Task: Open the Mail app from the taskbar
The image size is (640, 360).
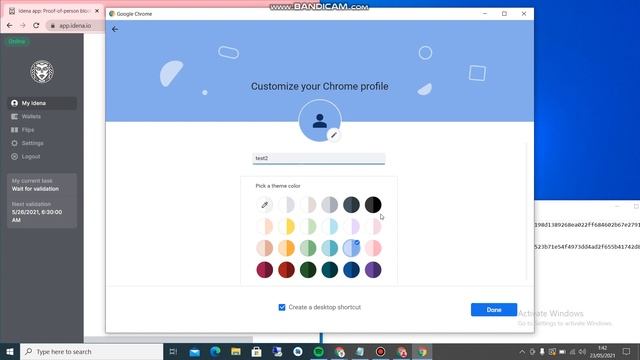Action: (x=195, y=351)
